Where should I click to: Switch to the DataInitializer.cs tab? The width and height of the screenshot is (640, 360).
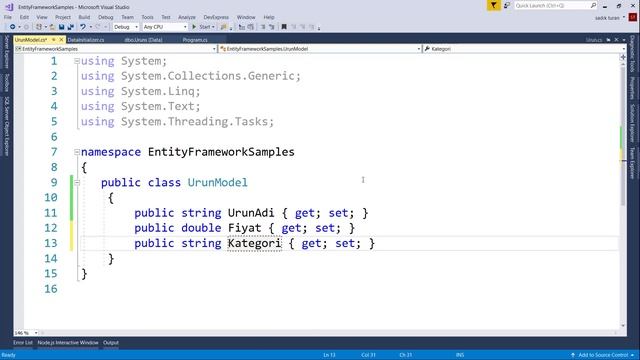coord(86,40)
